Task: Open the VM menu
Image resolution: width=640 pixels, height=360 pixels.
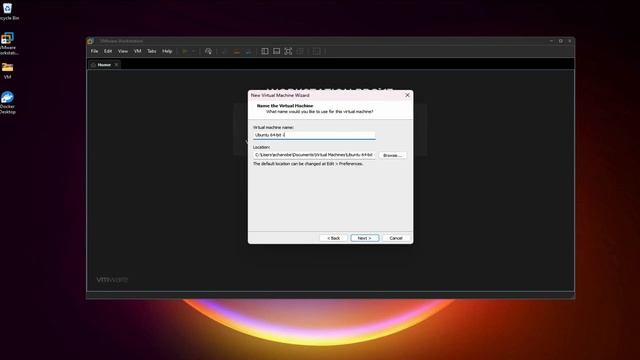Action: click(138, 51)
